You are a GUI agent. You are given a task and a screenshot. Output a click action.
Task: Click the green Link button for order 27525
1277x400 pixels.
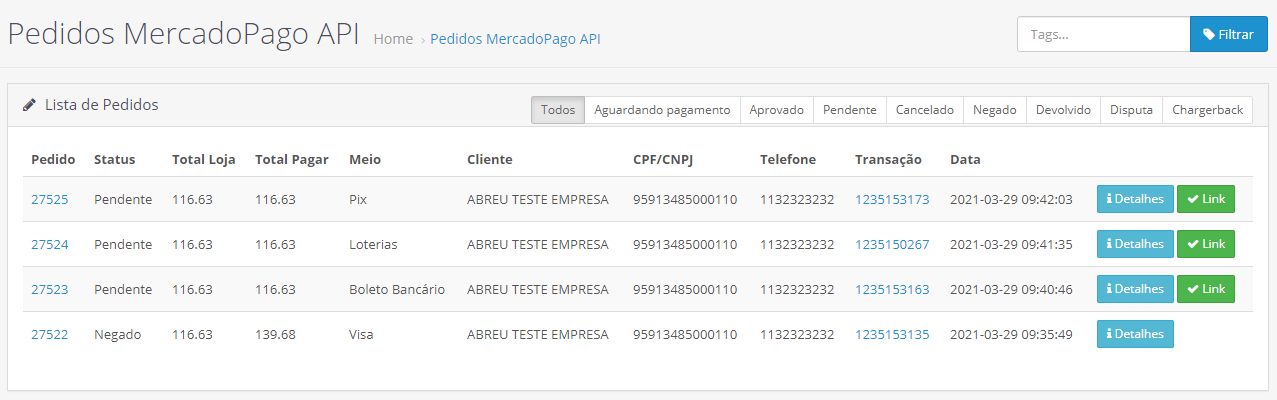1205,199
